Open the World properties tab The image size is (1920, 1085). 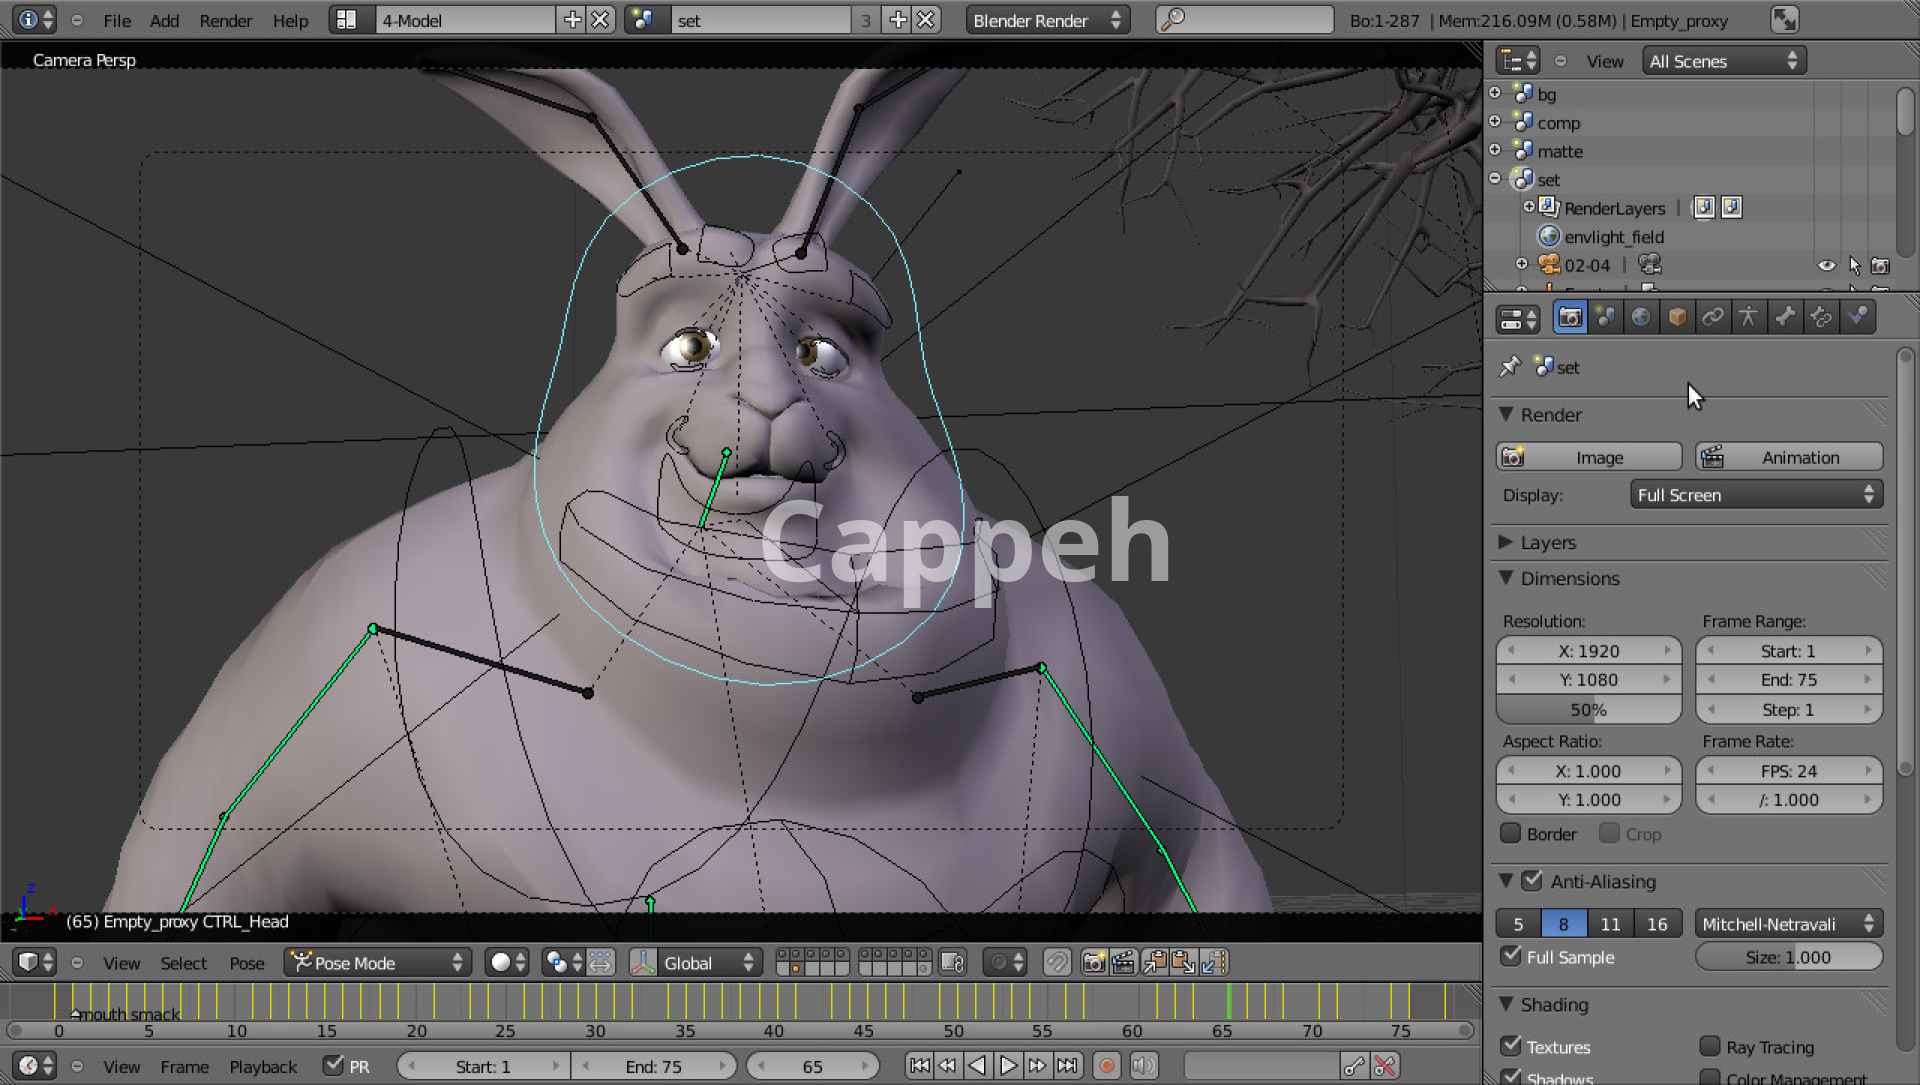(x=1640, y=318)
